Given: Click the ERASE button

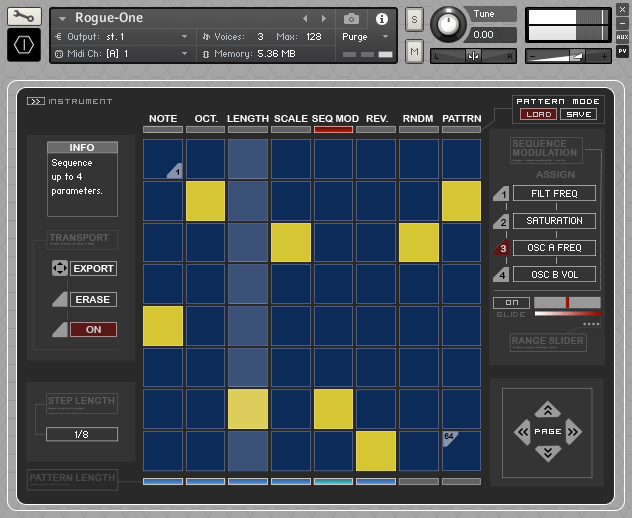Looking at the screenshot, I should (x=93, y=300).
